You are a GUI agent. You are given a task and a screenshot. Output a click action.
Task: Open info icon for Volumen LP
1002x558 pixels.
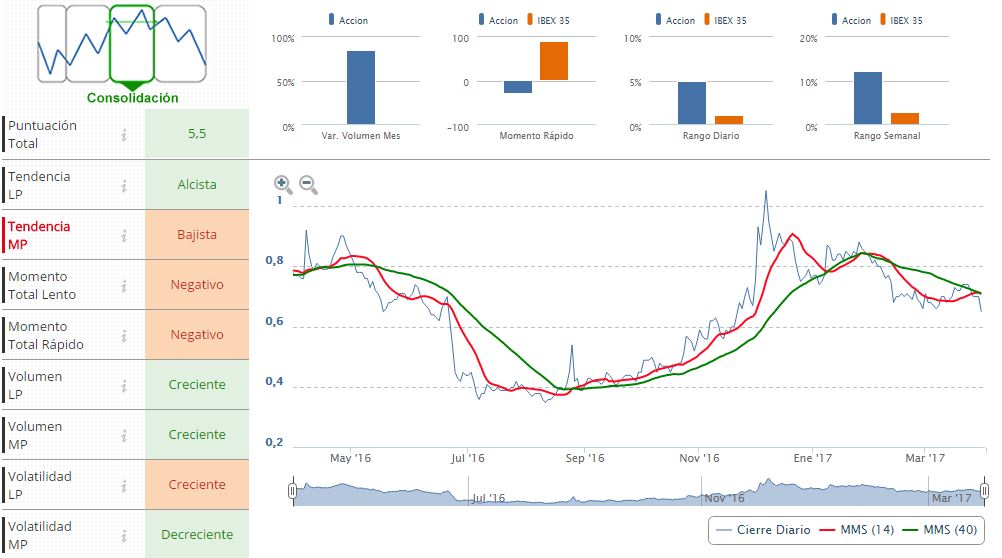tap(123, 385)
